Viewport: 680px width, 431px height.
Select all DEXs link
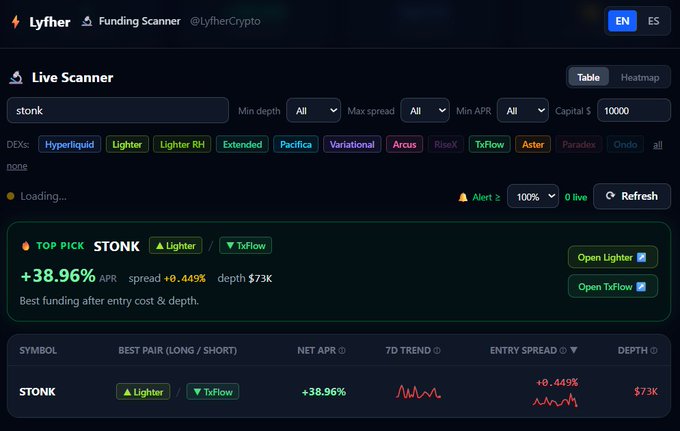pos(658,145)
